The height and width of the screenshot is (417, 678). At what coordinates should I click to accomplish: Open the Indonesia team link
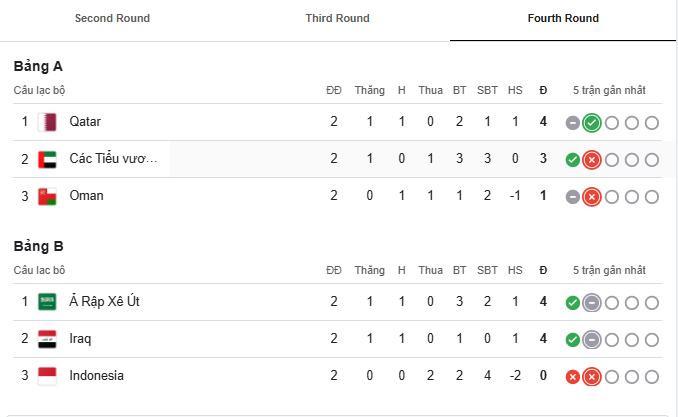pyautogui.click(x=96, y=376)
